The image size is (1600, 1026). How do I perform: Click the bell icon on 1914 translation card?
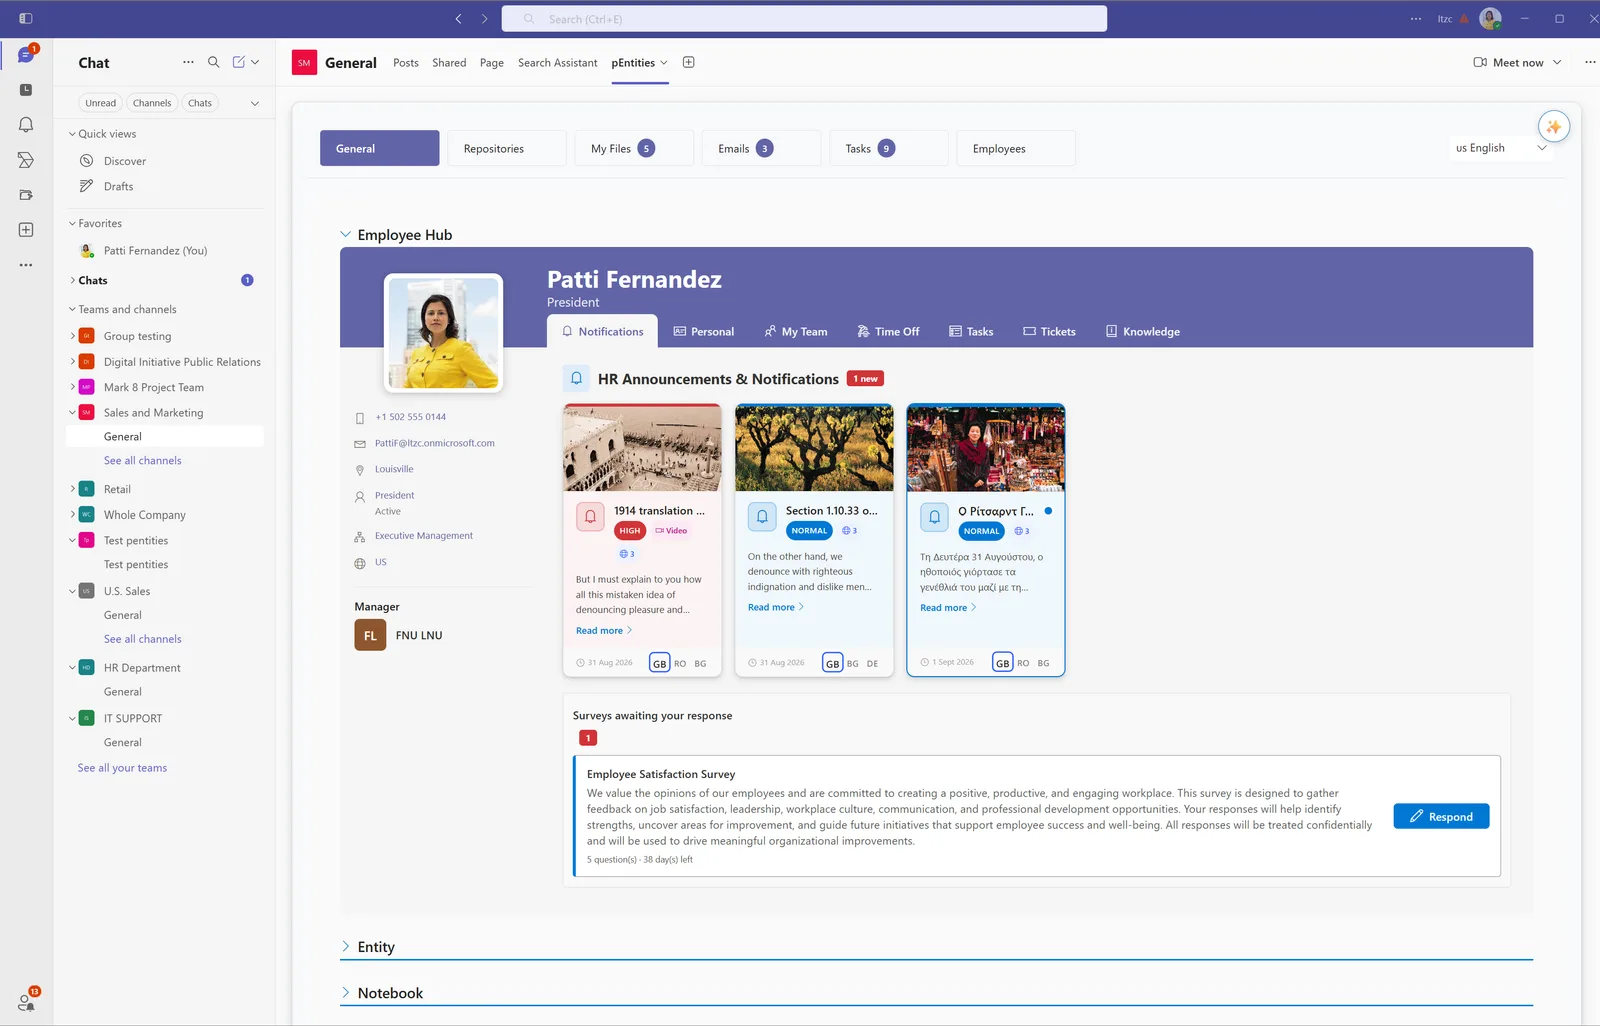coord(590,517)
